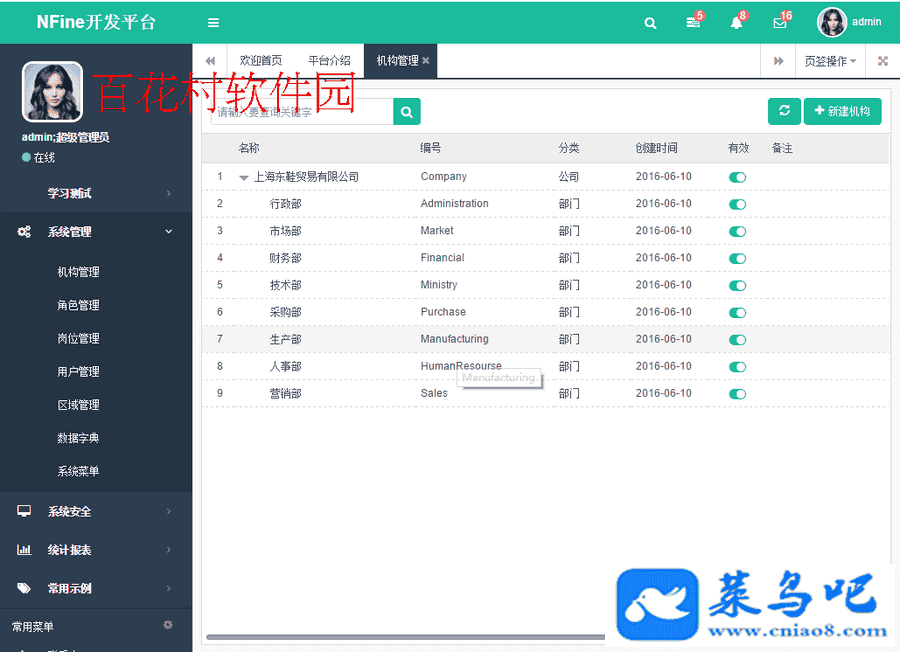Click the green refresh button
This screenshot has height=652, width=900.
(x=784, y=111)
